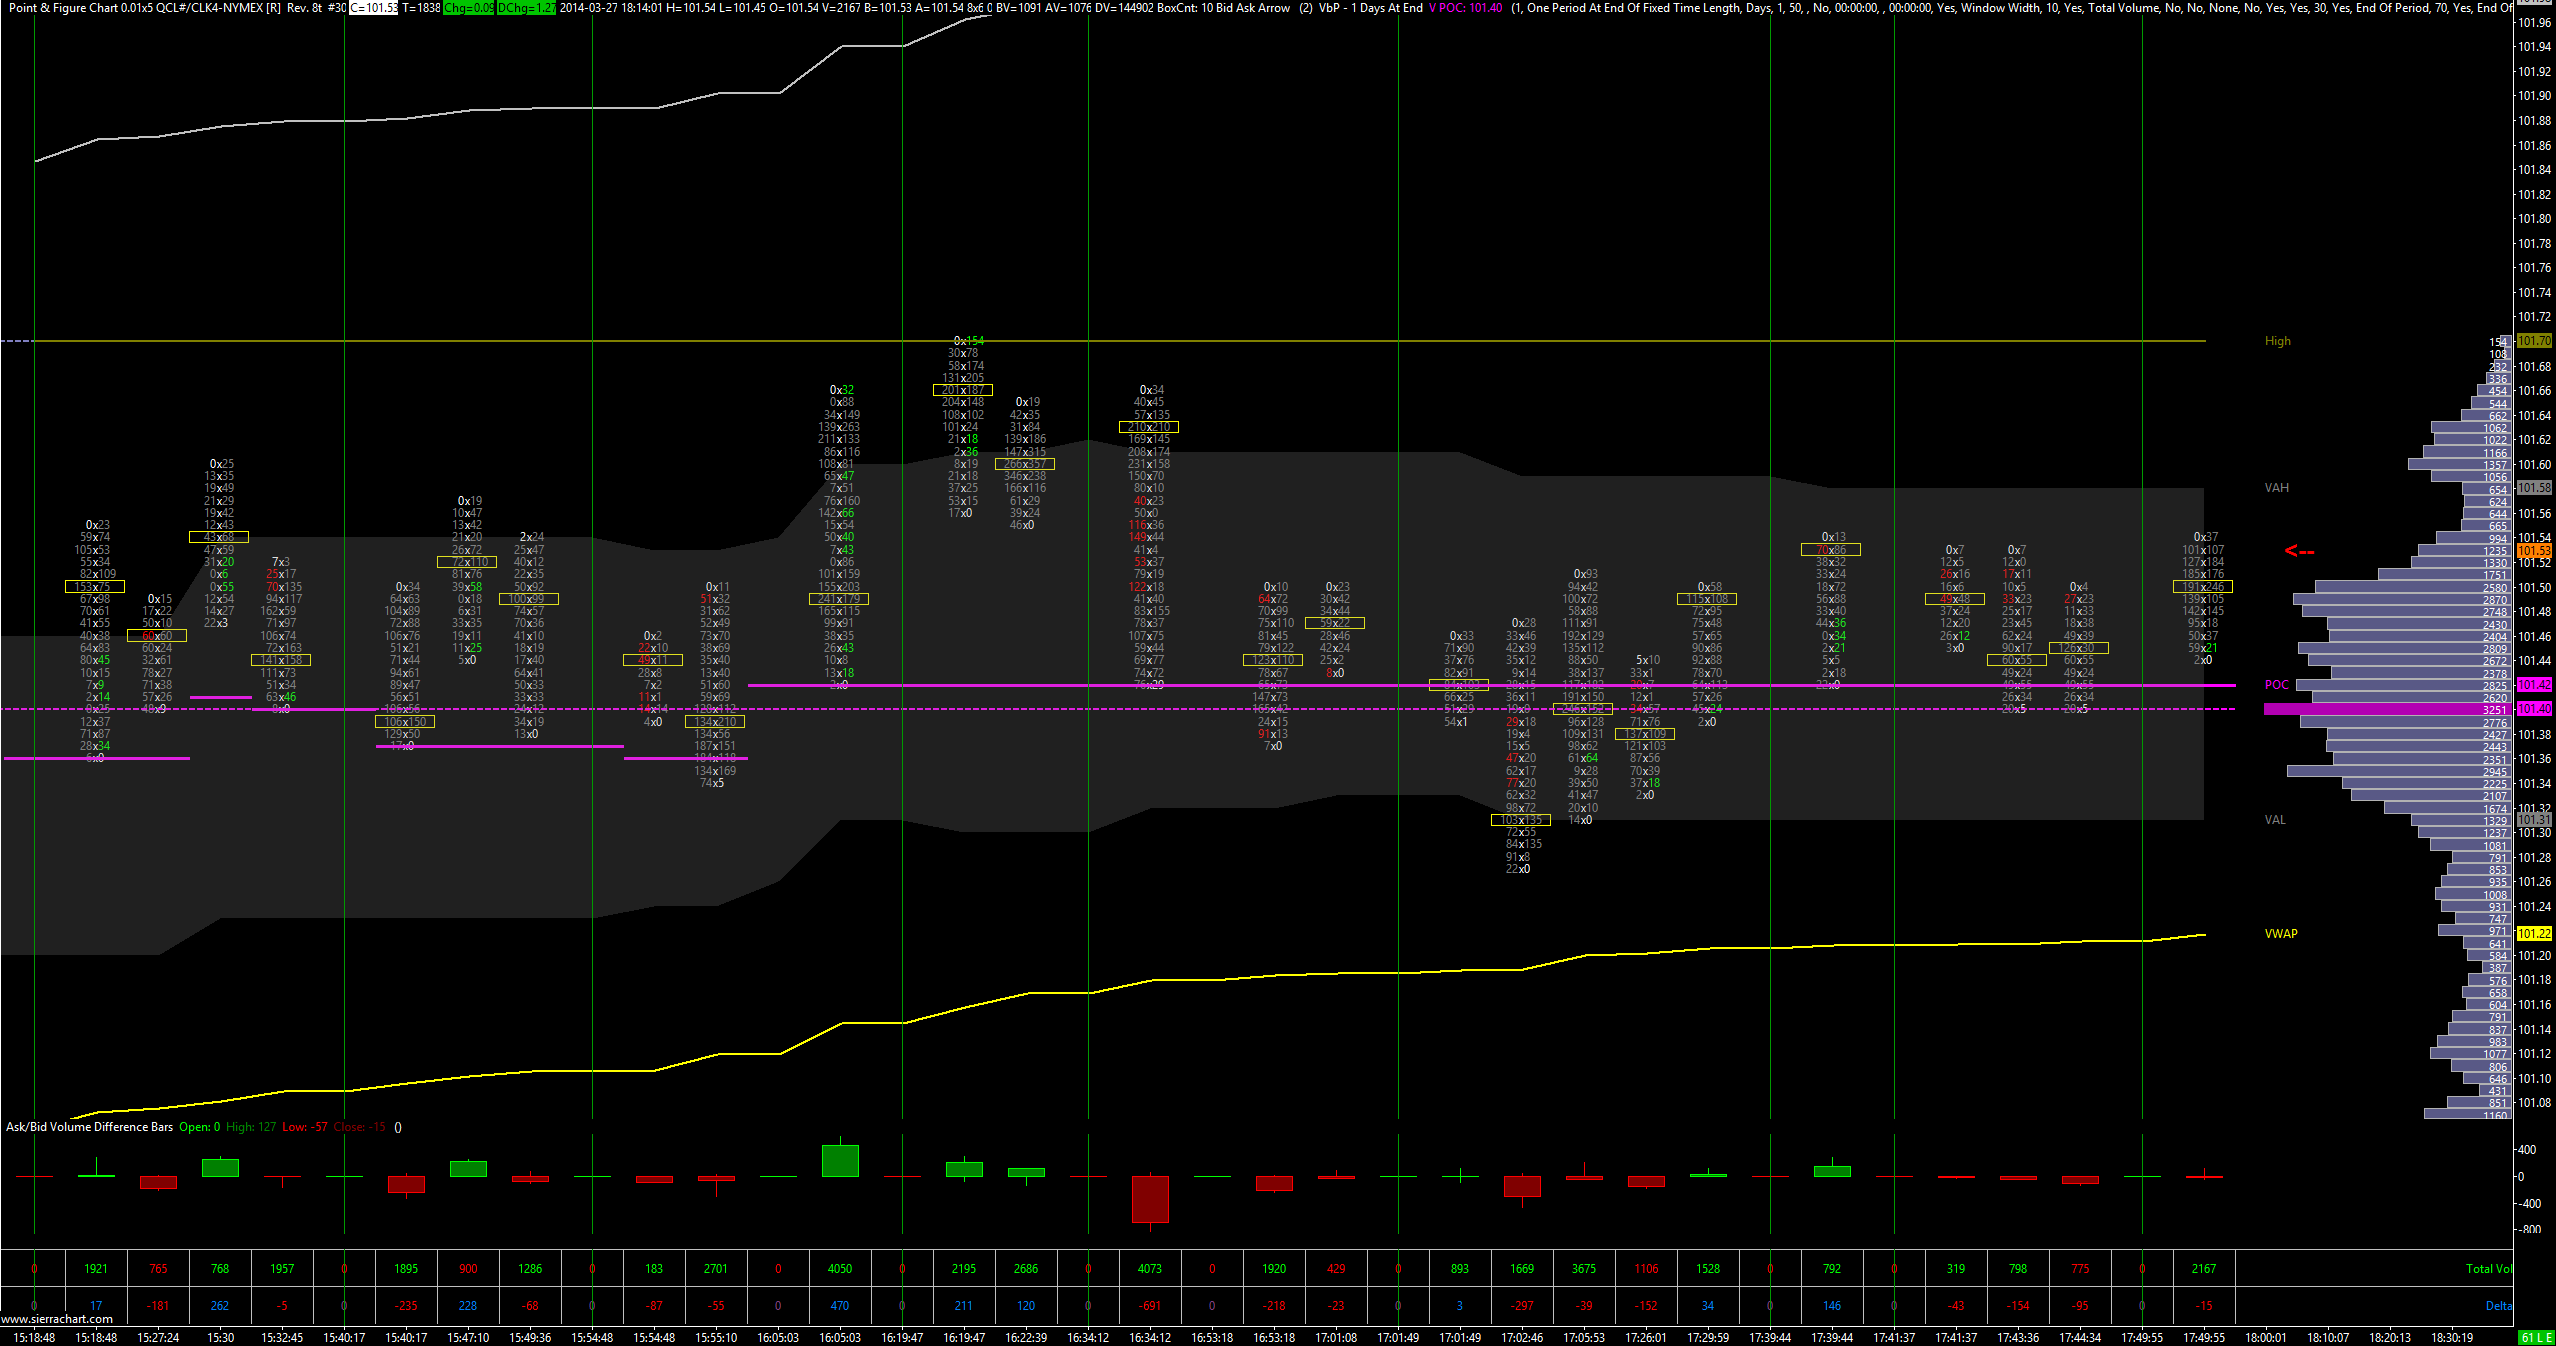Click the green DChg=1.27 header box
The height and width of the screenshot is (1346, 2556).
[x=526, y=8]
